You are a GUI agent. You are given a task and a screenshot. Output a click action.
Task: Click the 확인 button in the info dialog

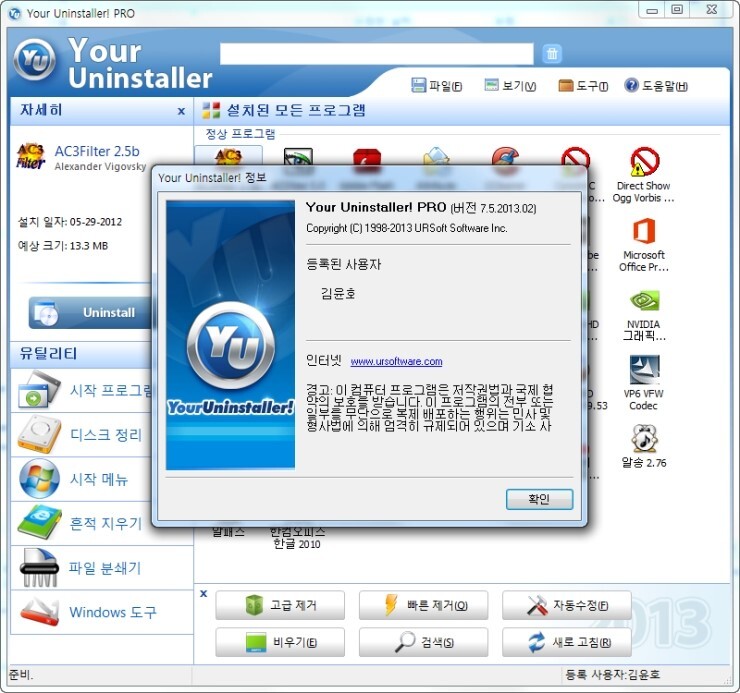(539, 499)
